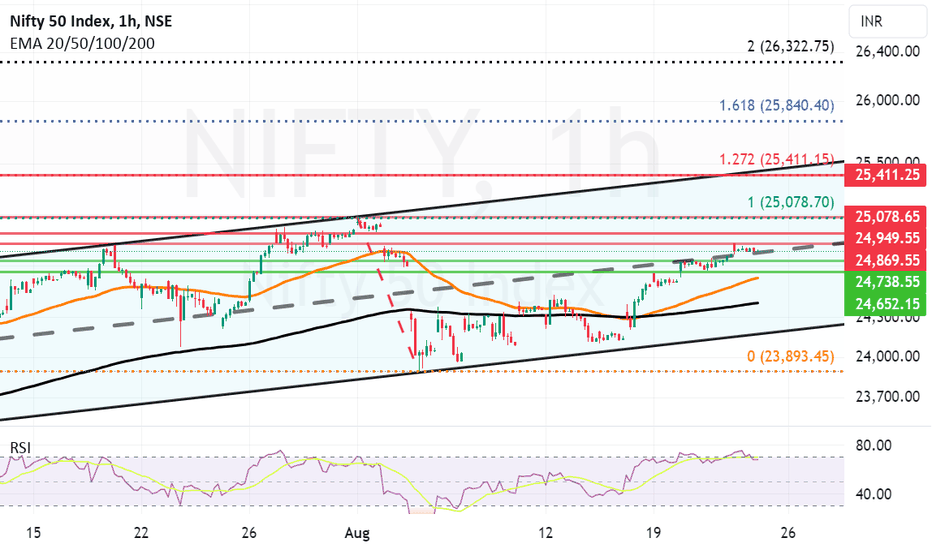Select the 24,652.15 green price tag

887,304
